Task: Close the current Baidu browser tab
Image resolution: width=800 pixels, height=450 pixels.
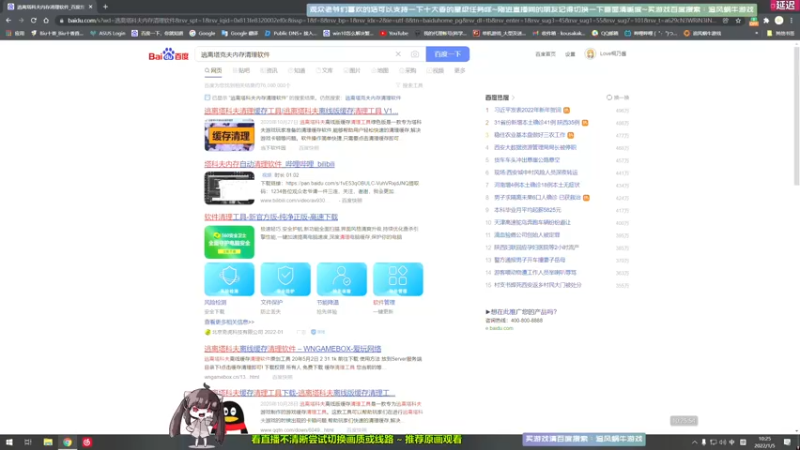Action: point(90,7)
